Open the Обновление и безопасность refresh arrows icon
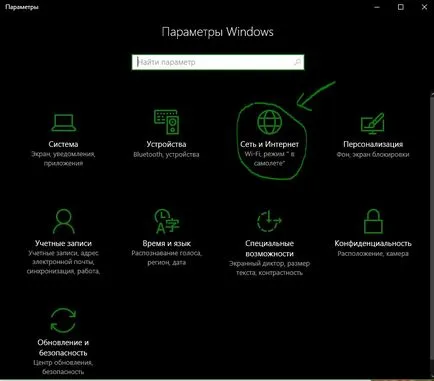The width and height of the screenshot is (434, 381). tap(63, 320)
